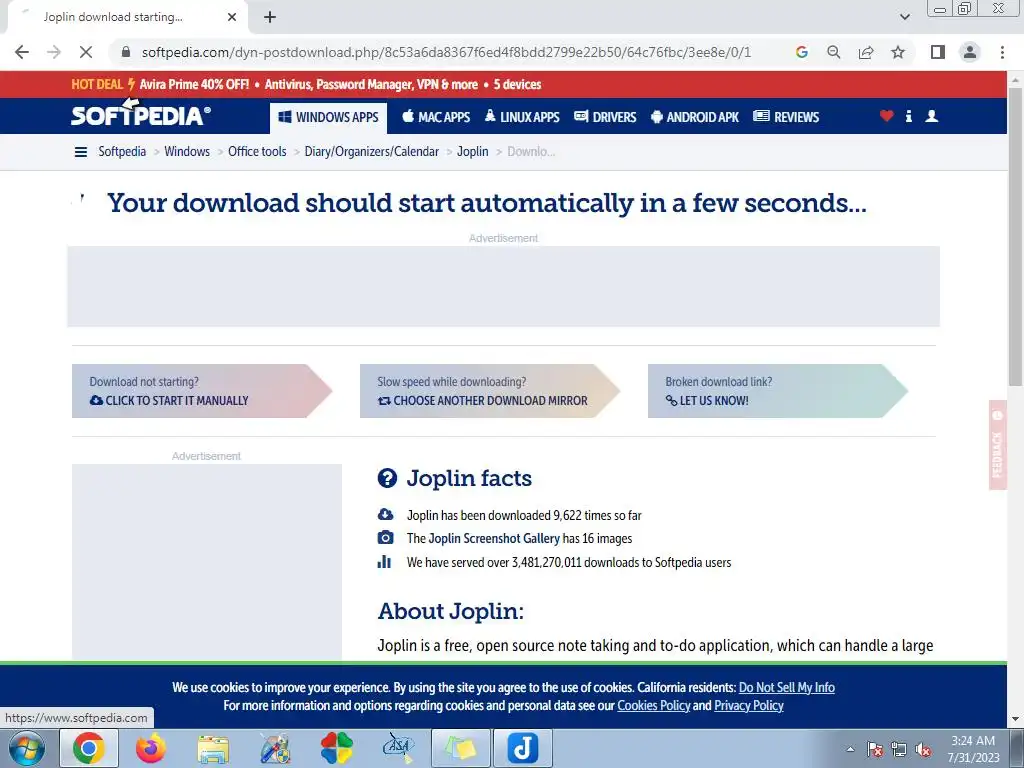Viewport: 1024px width, 768px height.
Task: Go to Softpedia breadcrumb link
Action: (x=122, y=152)
